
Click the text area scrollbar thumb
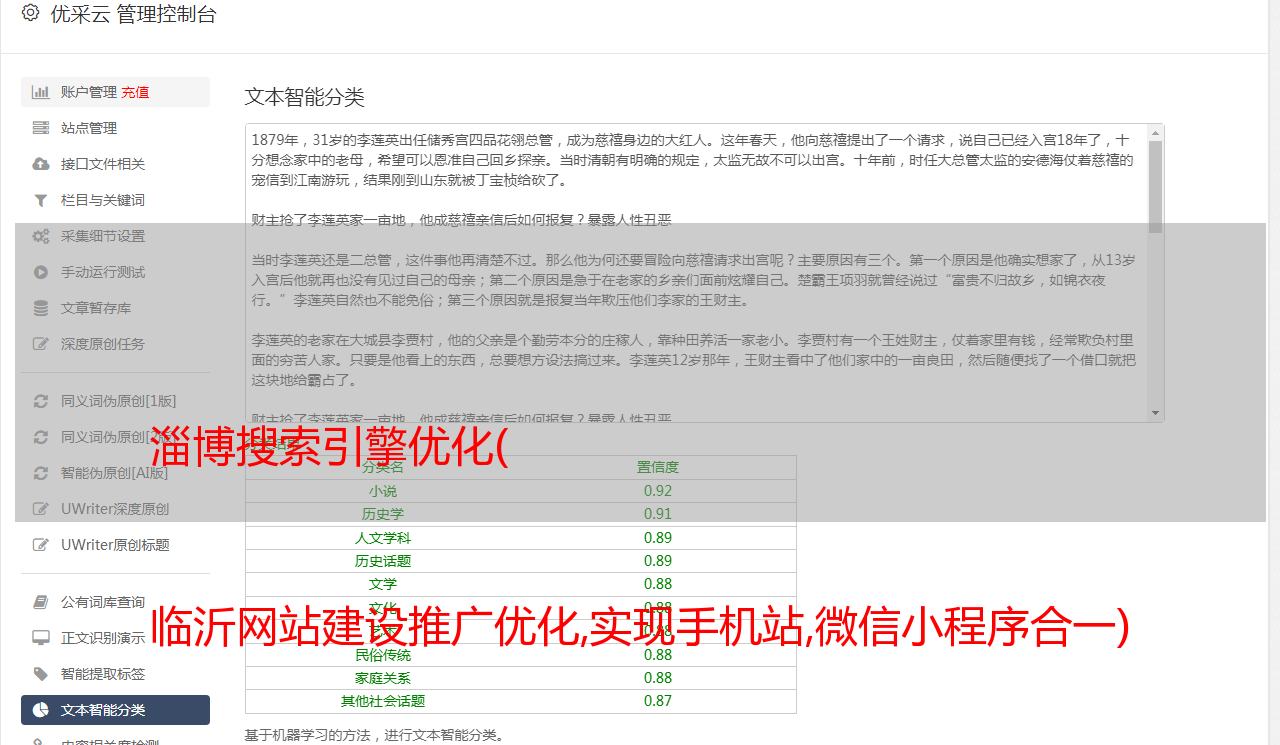(1156, 187)
